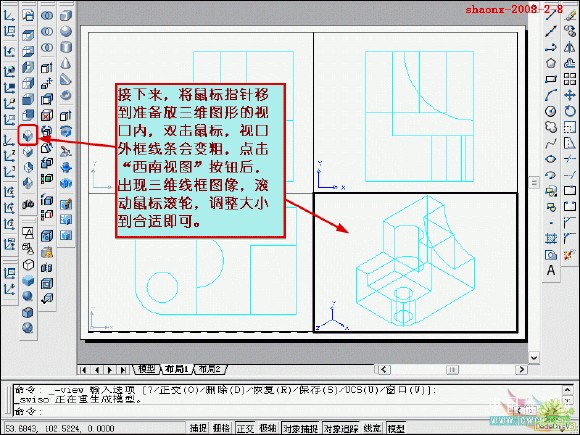Image resolution: width=580 pixels, height=435 pixels.
Task: Toggle 捕捉 snap mode in status bar
Action: pyautogui.click(x=198, y=428)
